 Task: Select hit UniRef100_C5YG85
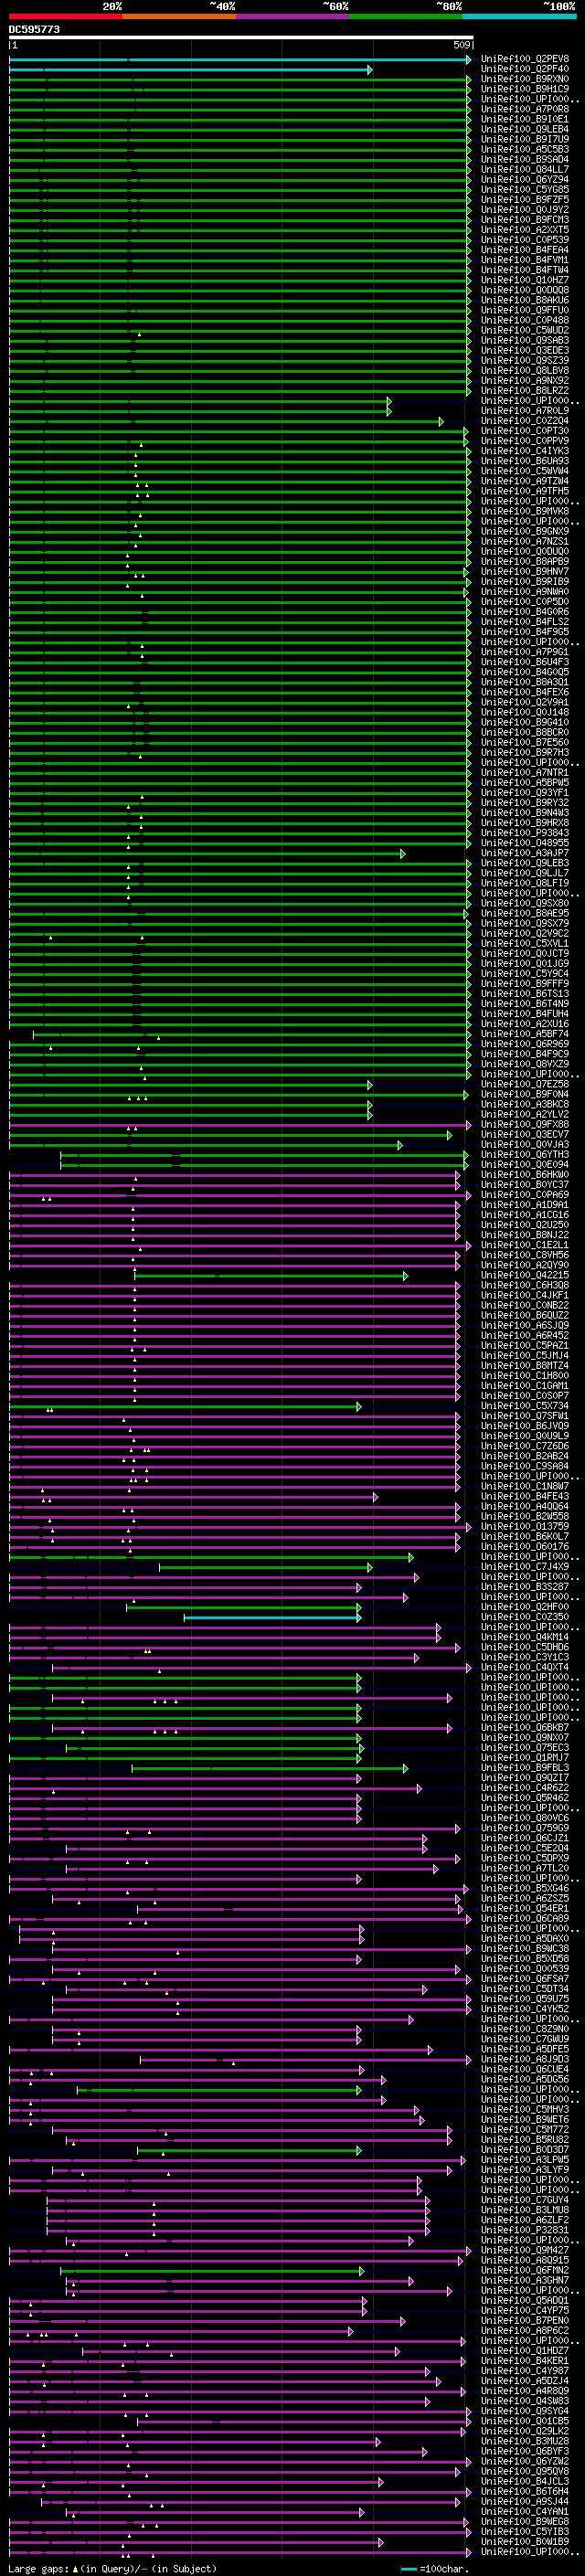coord(525,190)
